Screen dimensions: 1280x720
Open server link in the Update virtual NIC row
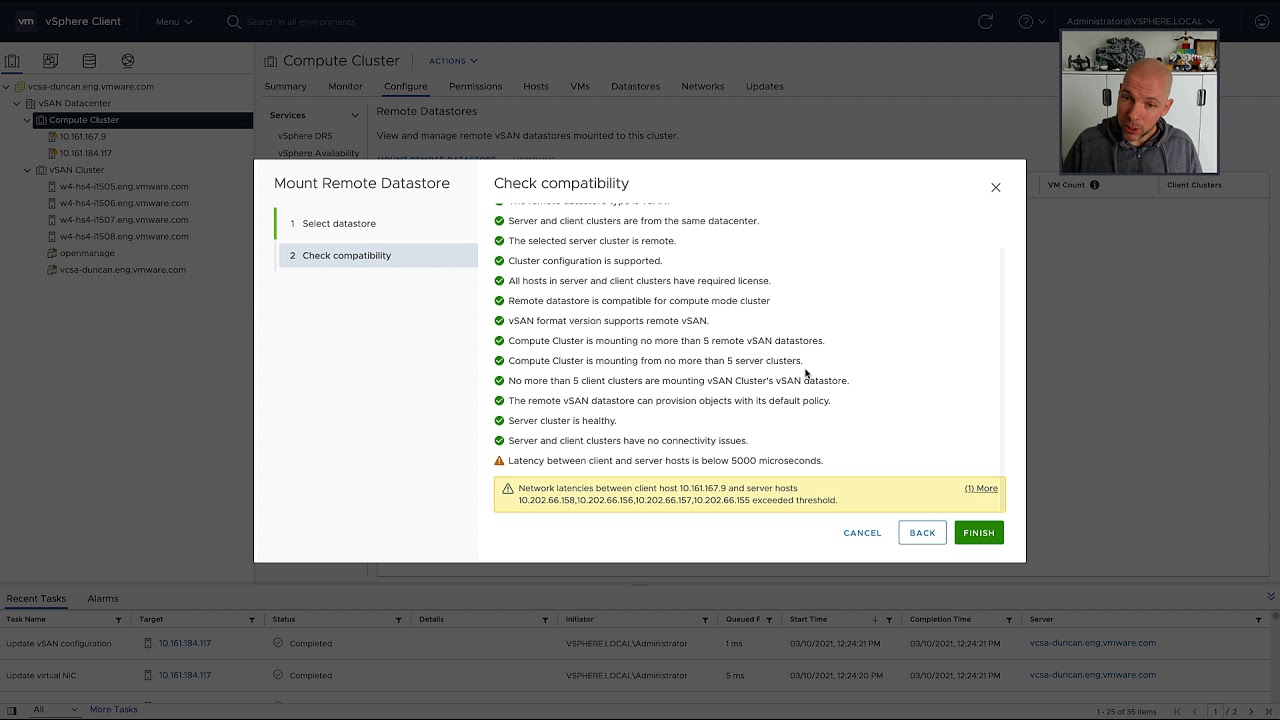click(x=1092, y=675)
